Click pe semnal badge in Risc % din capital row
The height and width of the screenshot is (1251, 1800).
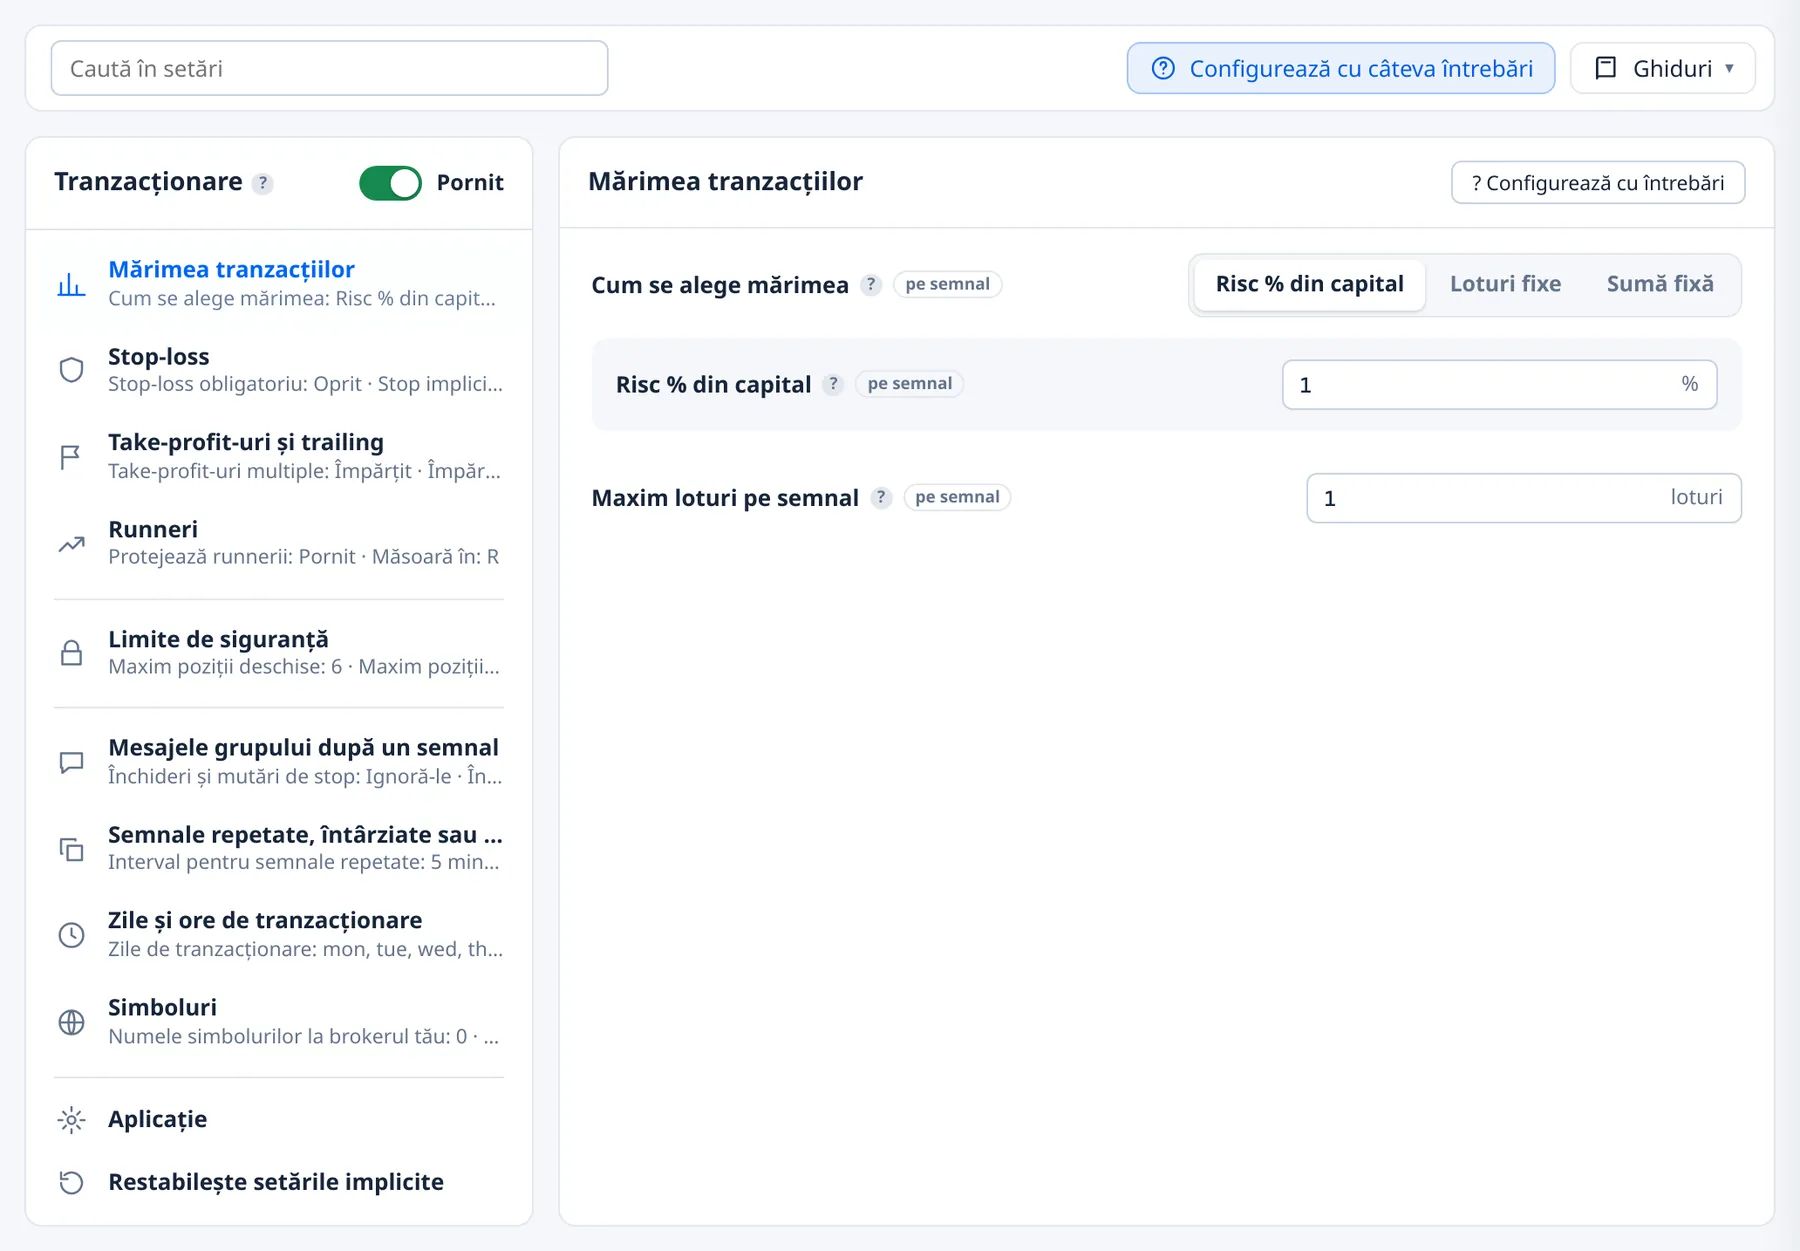coord(909,384)
